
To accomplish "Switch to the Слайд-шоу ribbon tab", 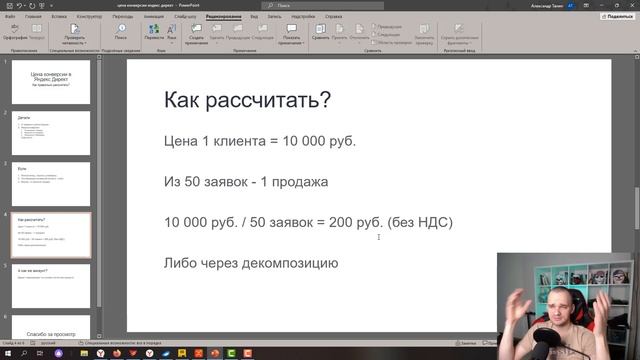I will (x=185, y=17).
